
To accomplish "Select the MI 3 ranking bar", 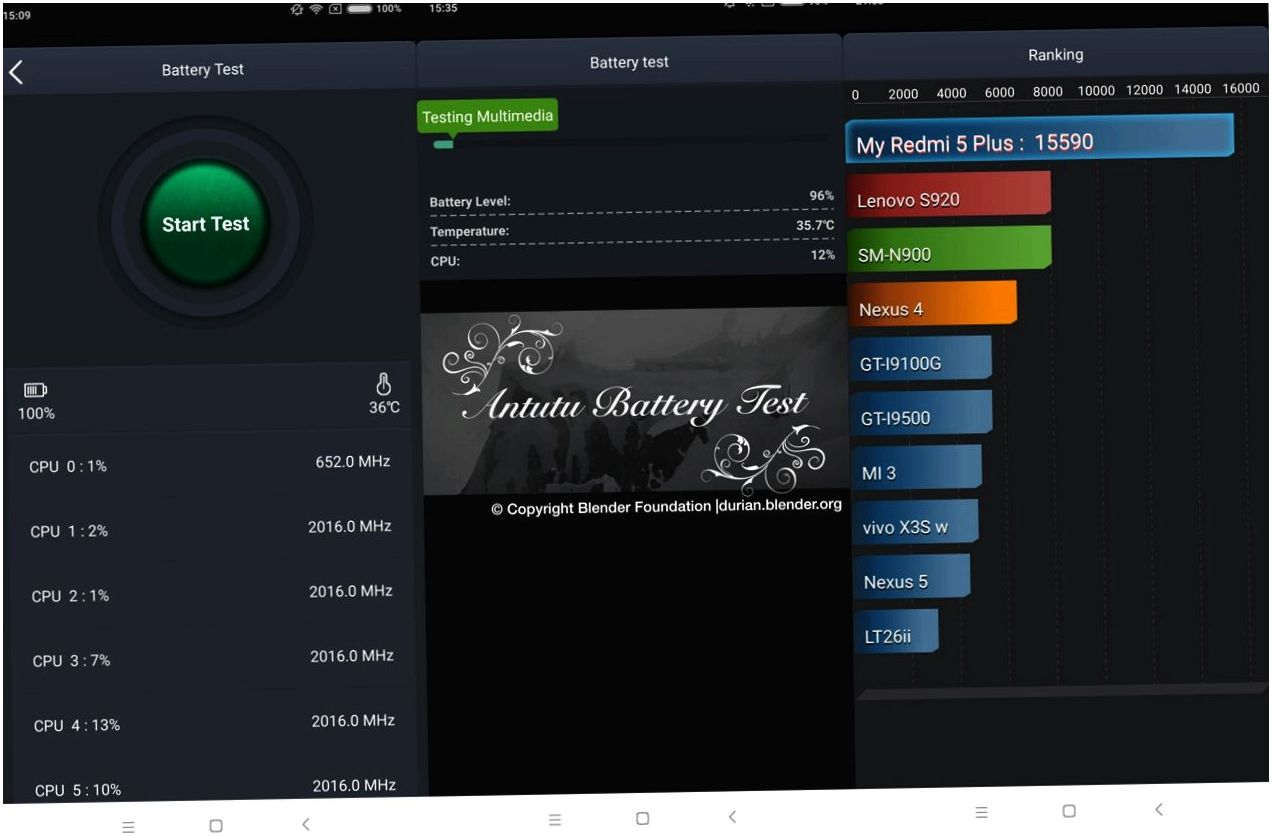I will [x=917, y=467].
